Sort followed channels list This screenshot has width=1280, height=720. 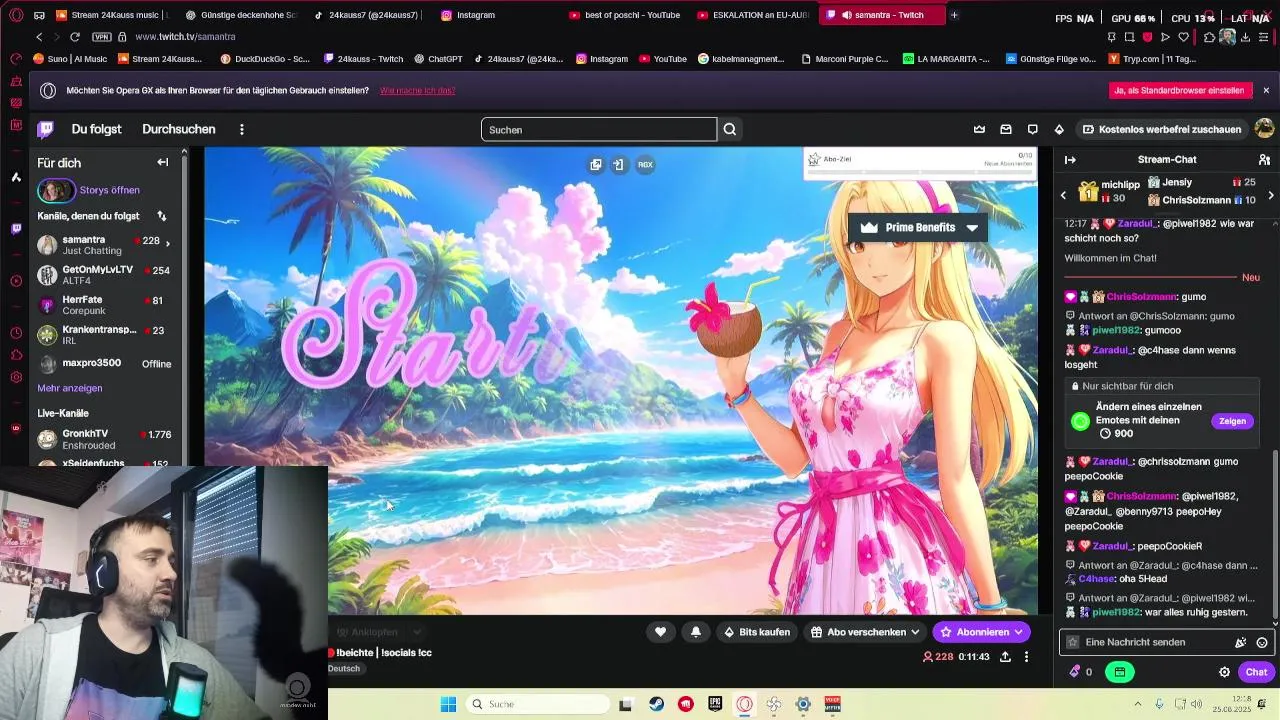pyautogui.click(x=161, y=216)
